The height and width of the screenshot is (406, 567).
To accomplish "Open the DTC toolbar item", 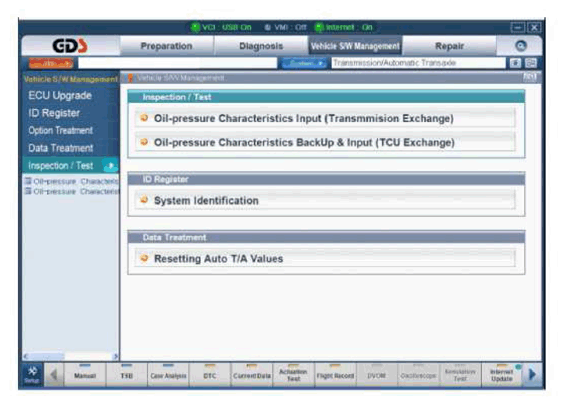I will coord(210,375).
